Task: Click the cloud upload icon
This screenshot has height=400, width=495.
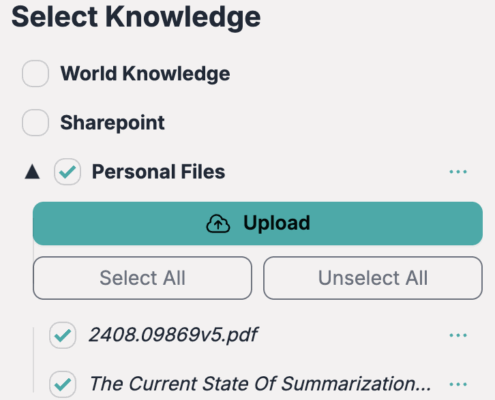Action: tap(218, 223)
